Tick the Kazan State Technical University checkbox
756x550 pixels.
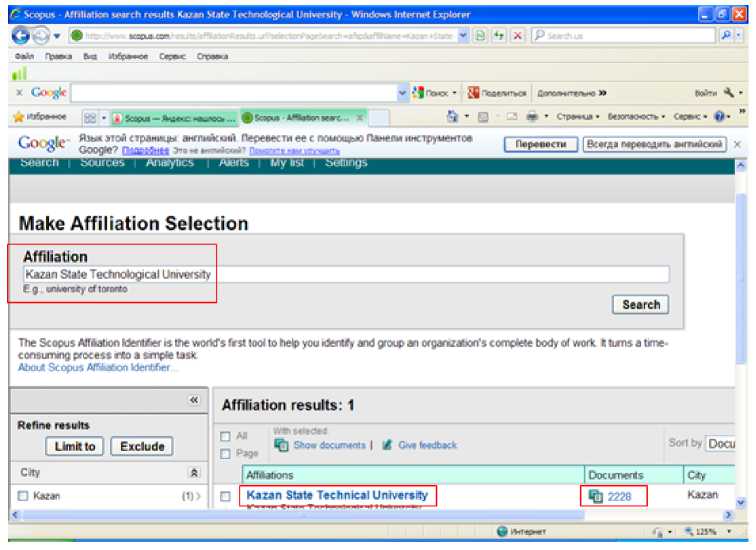(225, 496)
